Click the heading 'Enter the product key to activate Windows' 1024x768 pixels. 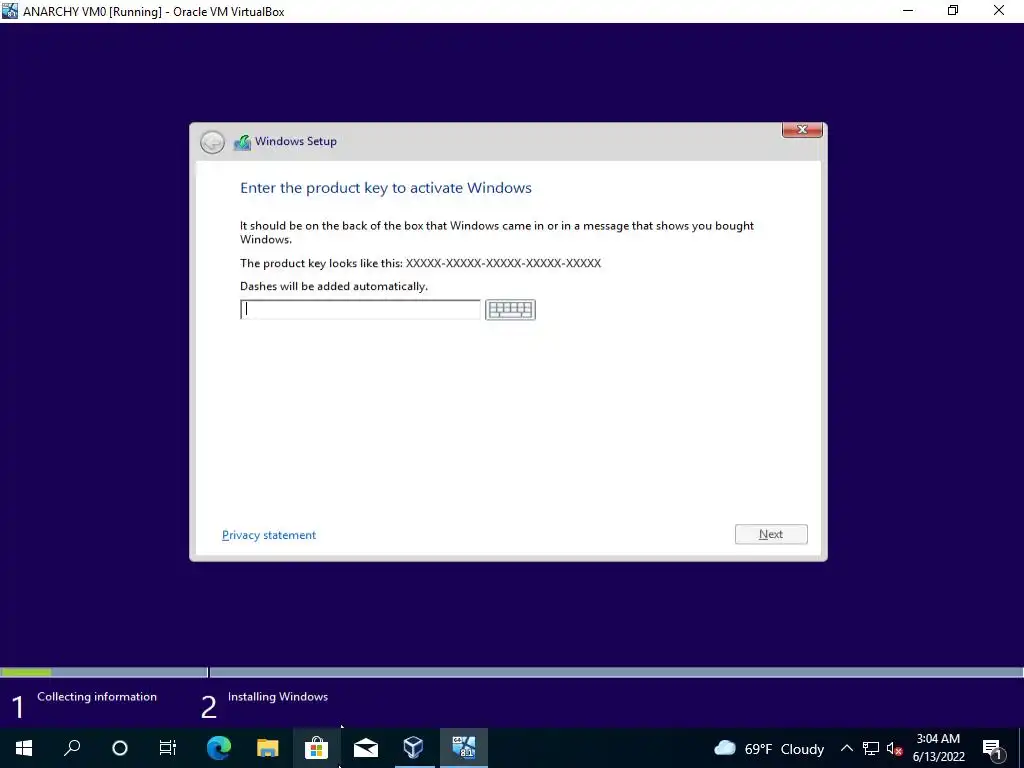tap(386, 188)
